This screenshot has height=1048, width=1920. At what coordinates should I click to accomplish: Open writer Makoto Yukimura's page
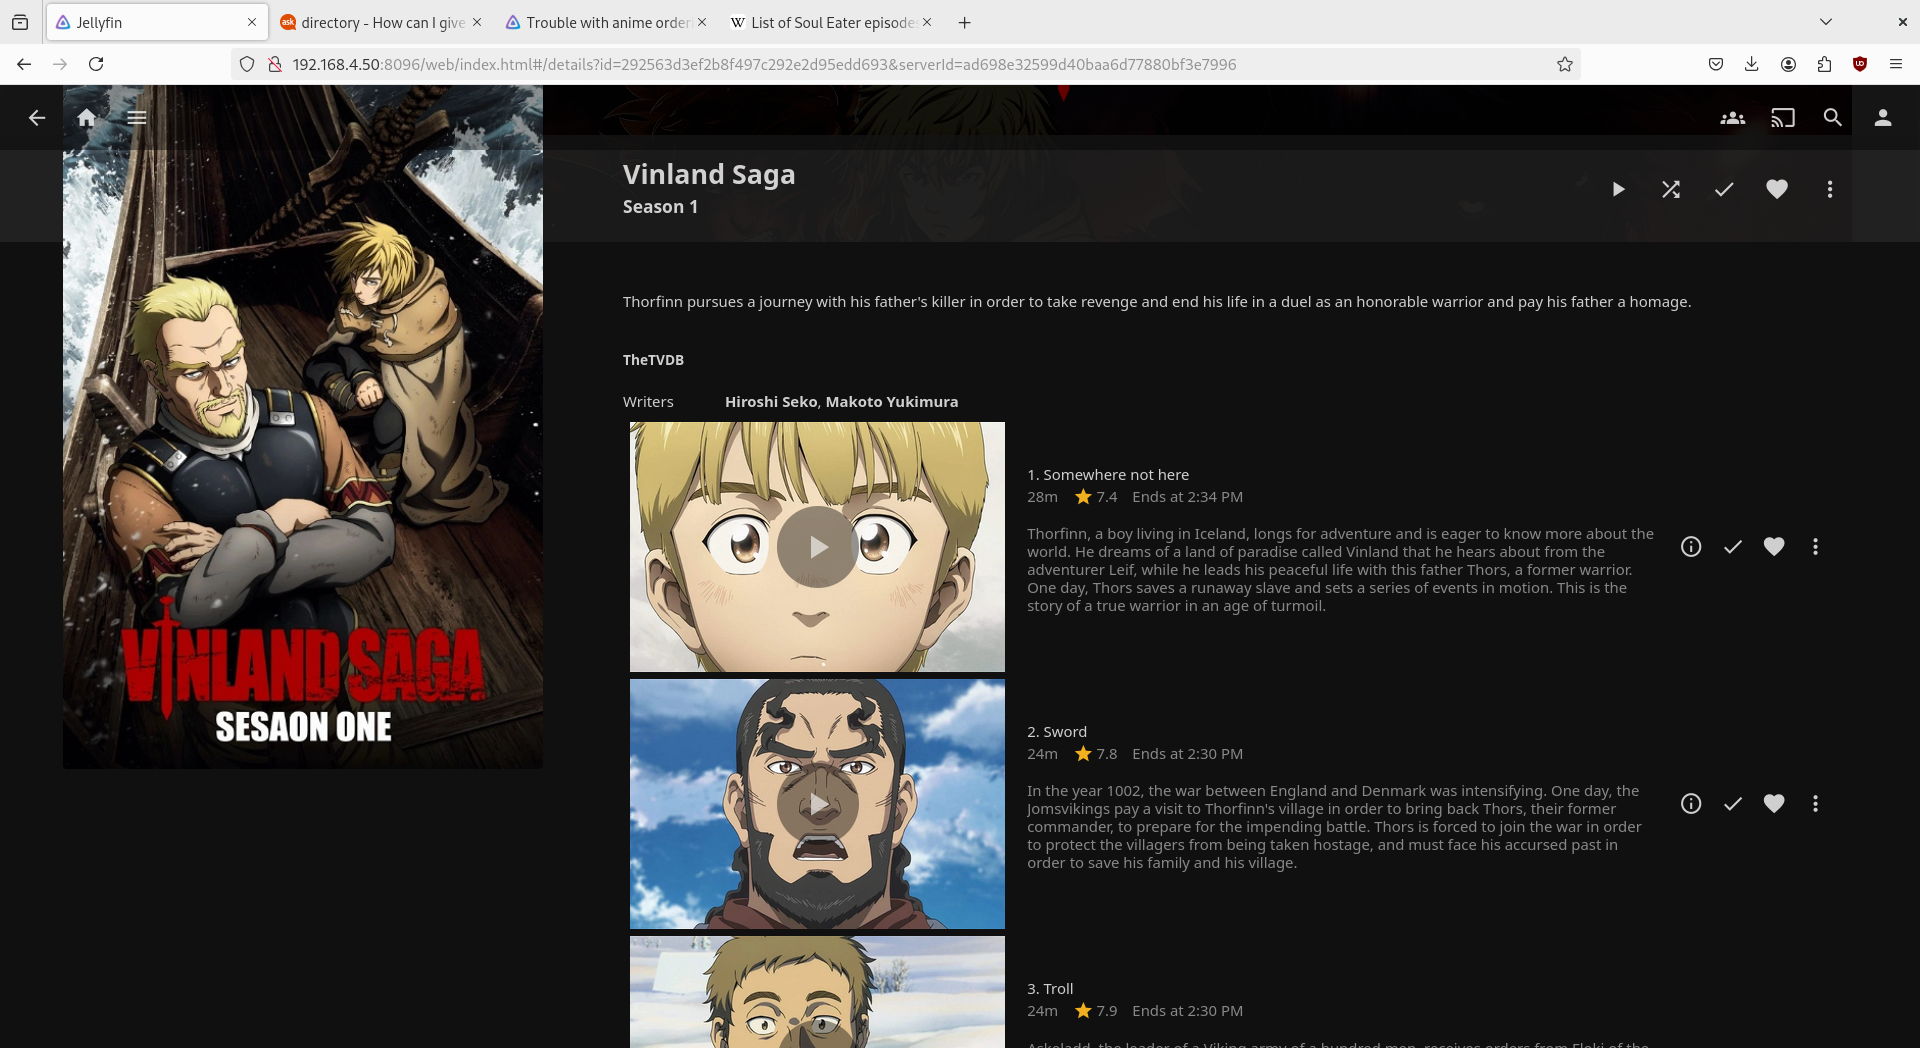point(891,402)
